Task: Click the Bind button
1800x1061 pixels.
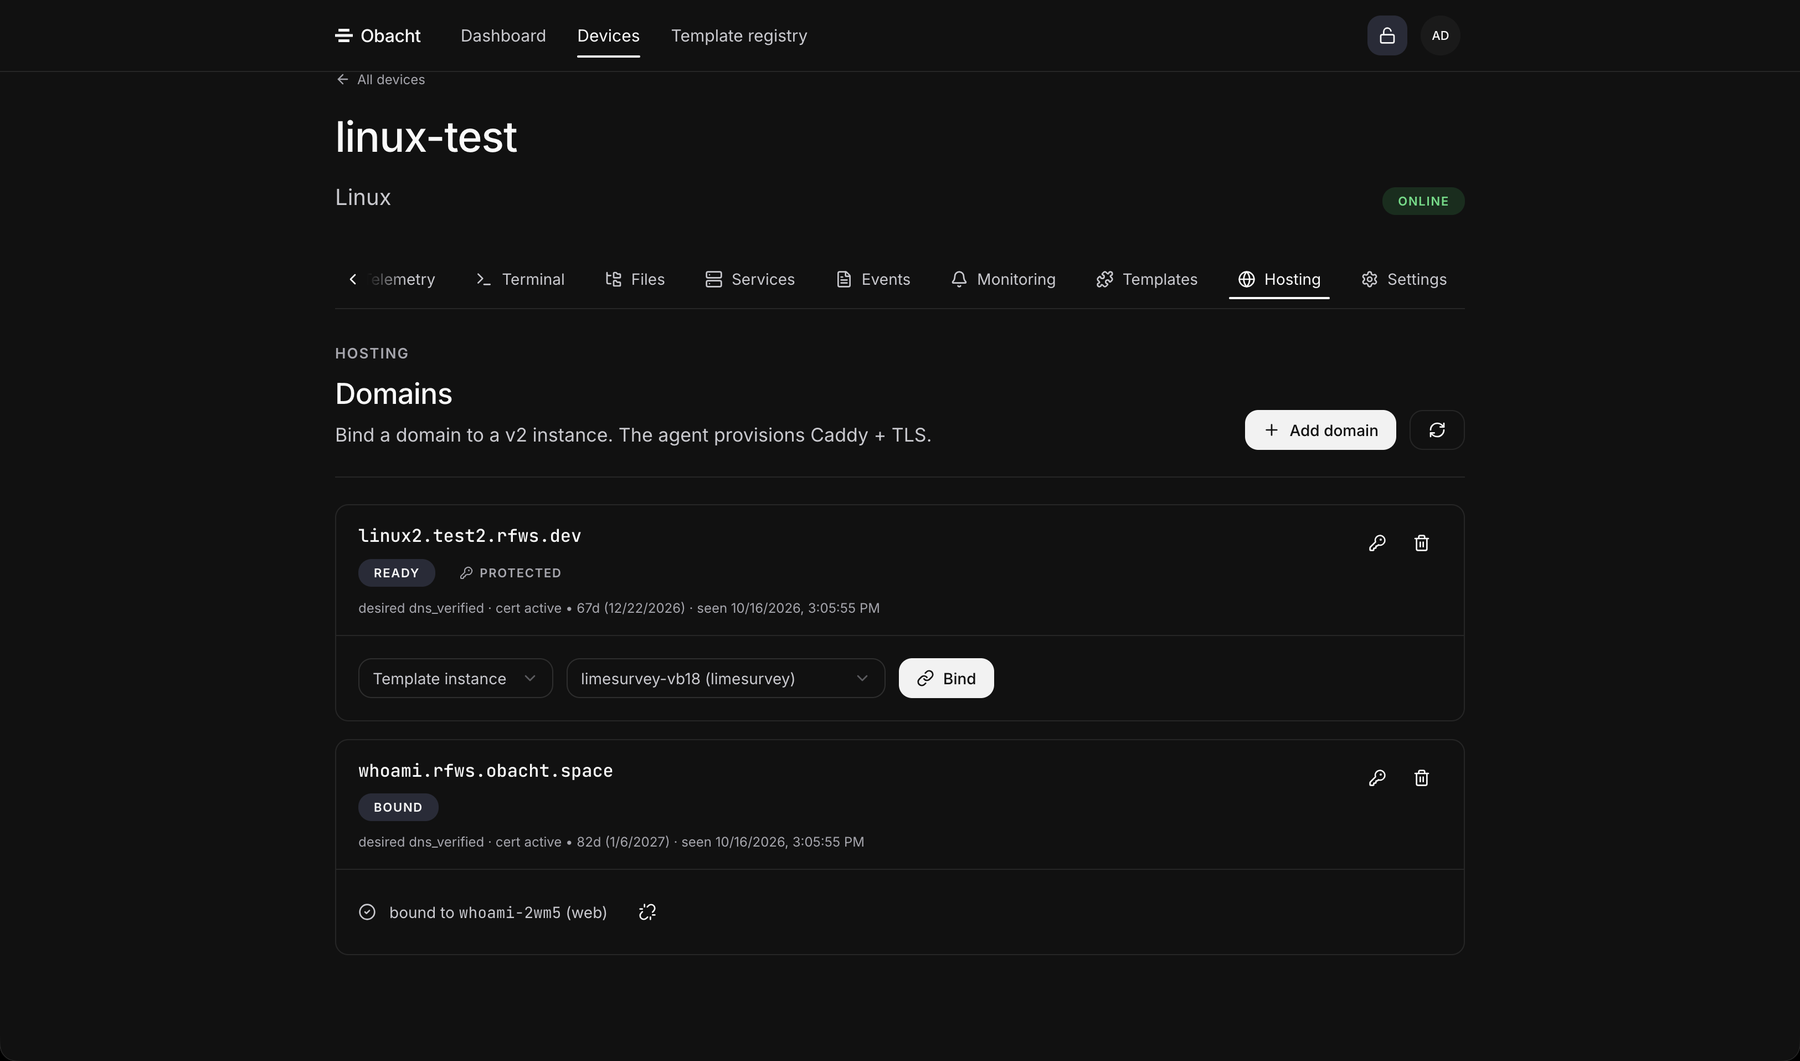Action: 946,678
